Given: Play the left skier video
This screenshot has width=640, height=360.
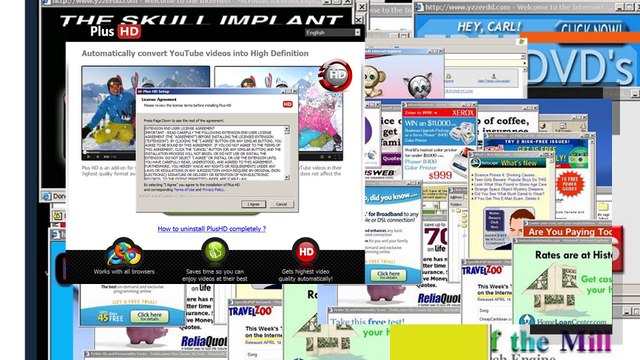Looking at the screenshot, I should point(89,156).
